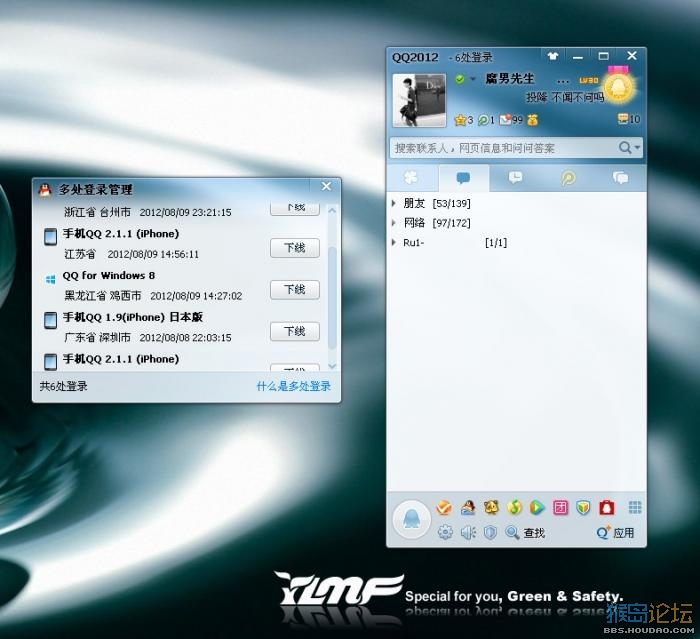Open the red shopping bag icon
Viewport: 700px width, 639px height.
(x=606, y=508)
